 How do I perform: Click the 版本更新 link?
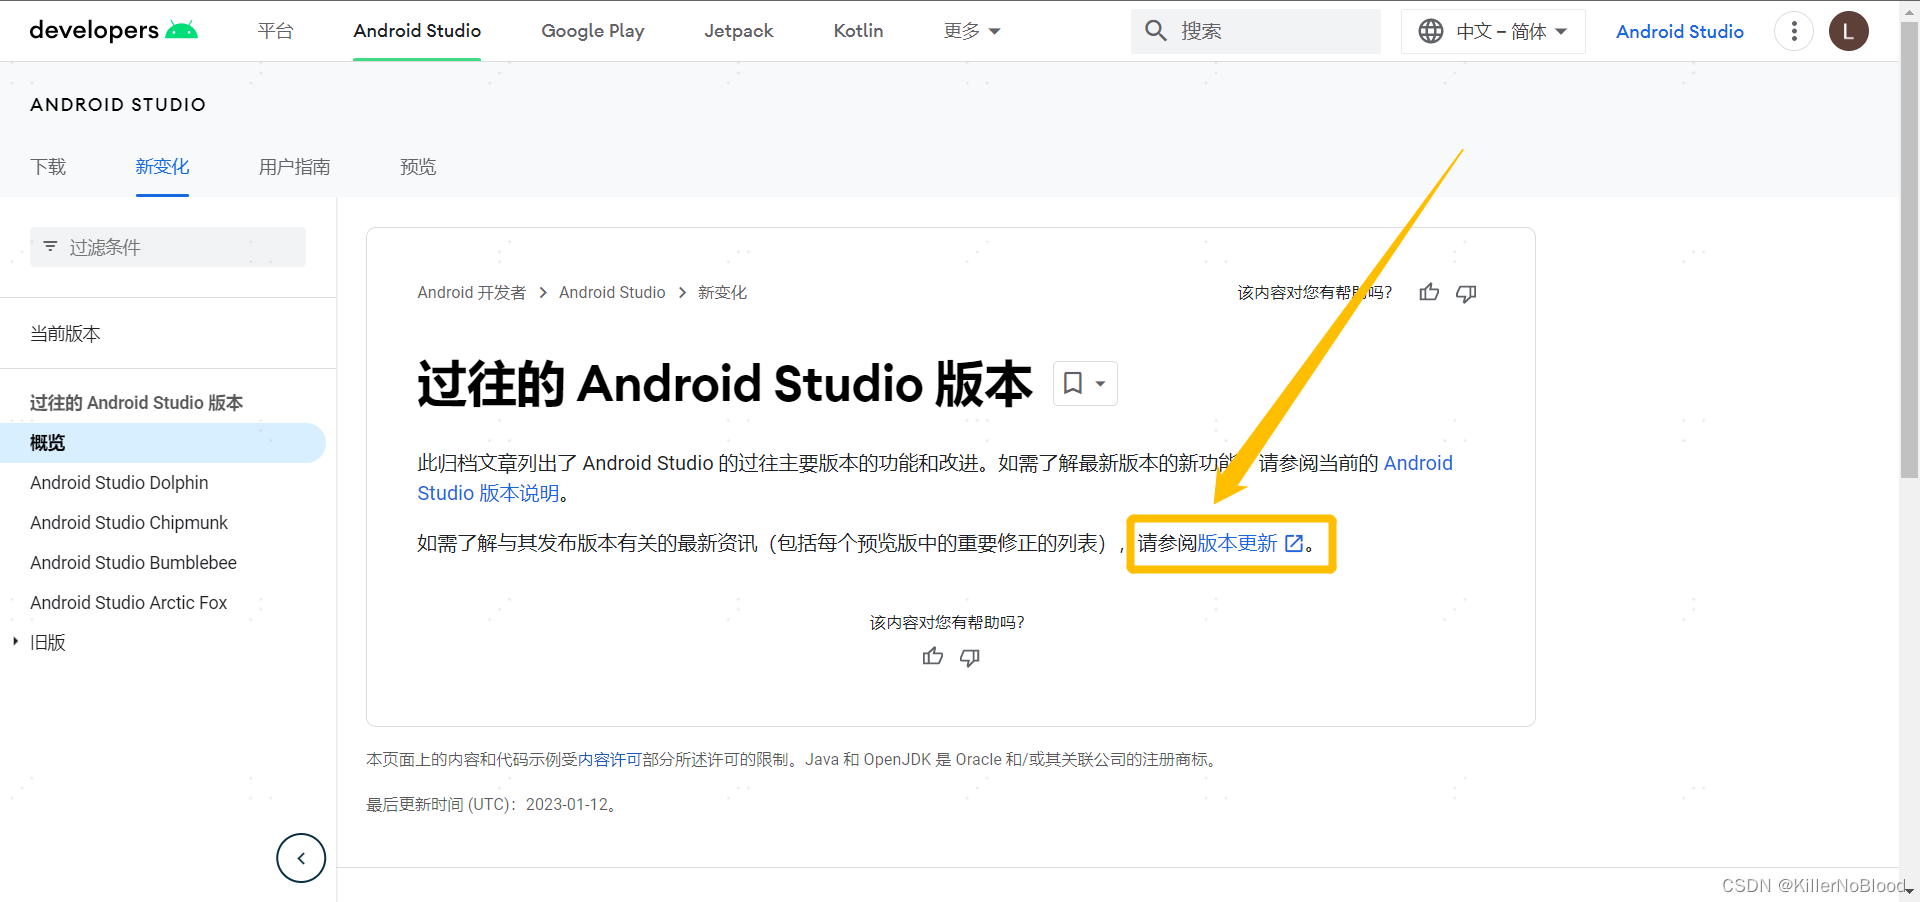(x=1237, y=543)
